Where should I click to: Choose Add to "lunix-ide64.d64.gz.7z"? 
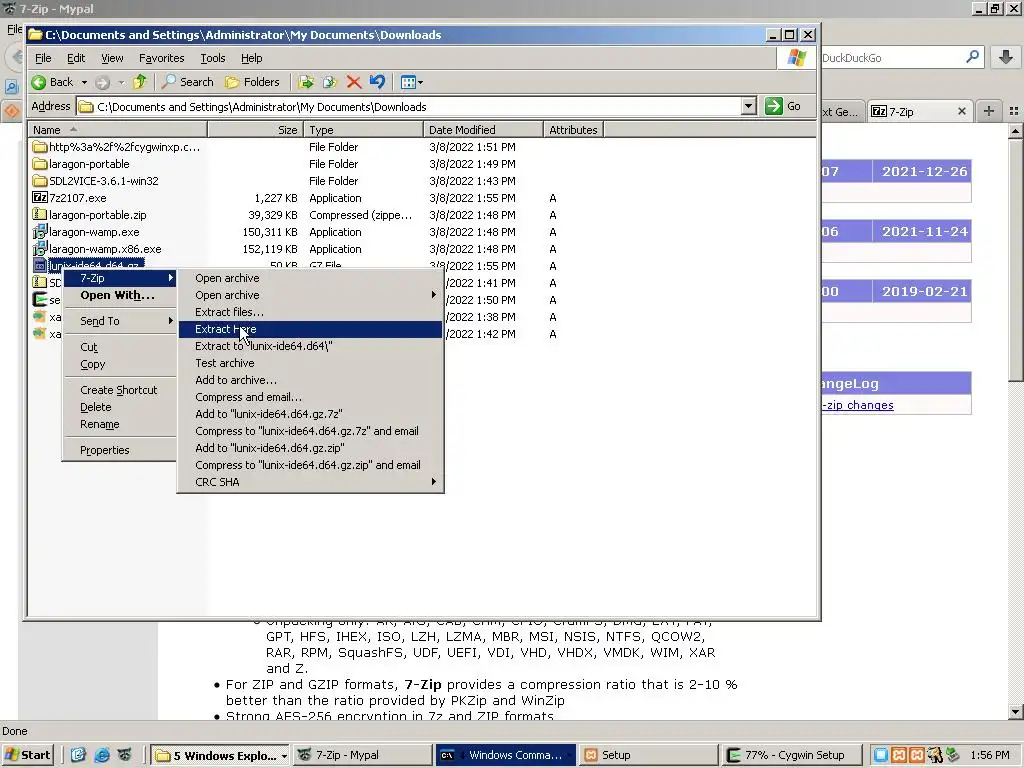[x=310, y=414]
